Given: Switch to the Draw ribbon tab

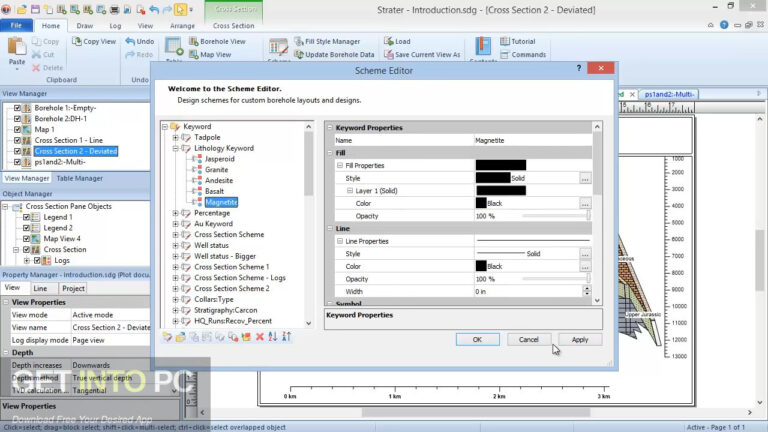Looking at the screenshot, I should click(85, 25).
